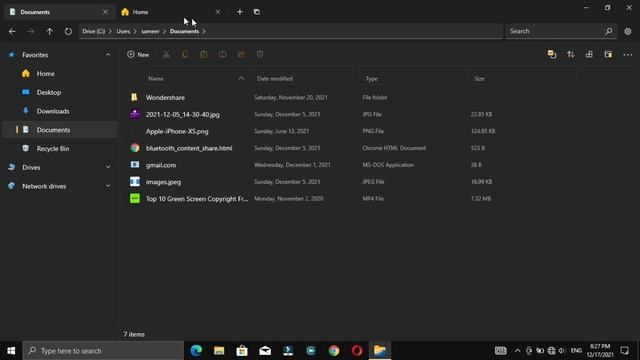Click the Share icon in the toolbar
Screen dimensions: 640x360
coord(241,54)
